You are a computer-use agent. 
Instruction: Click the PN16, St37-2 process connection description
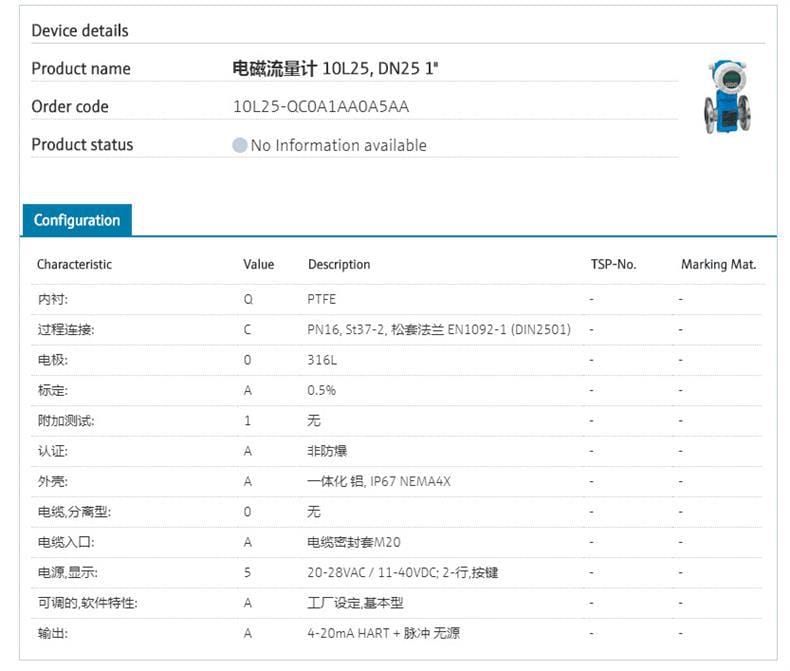pyautogui.click(x=439, y=329)
